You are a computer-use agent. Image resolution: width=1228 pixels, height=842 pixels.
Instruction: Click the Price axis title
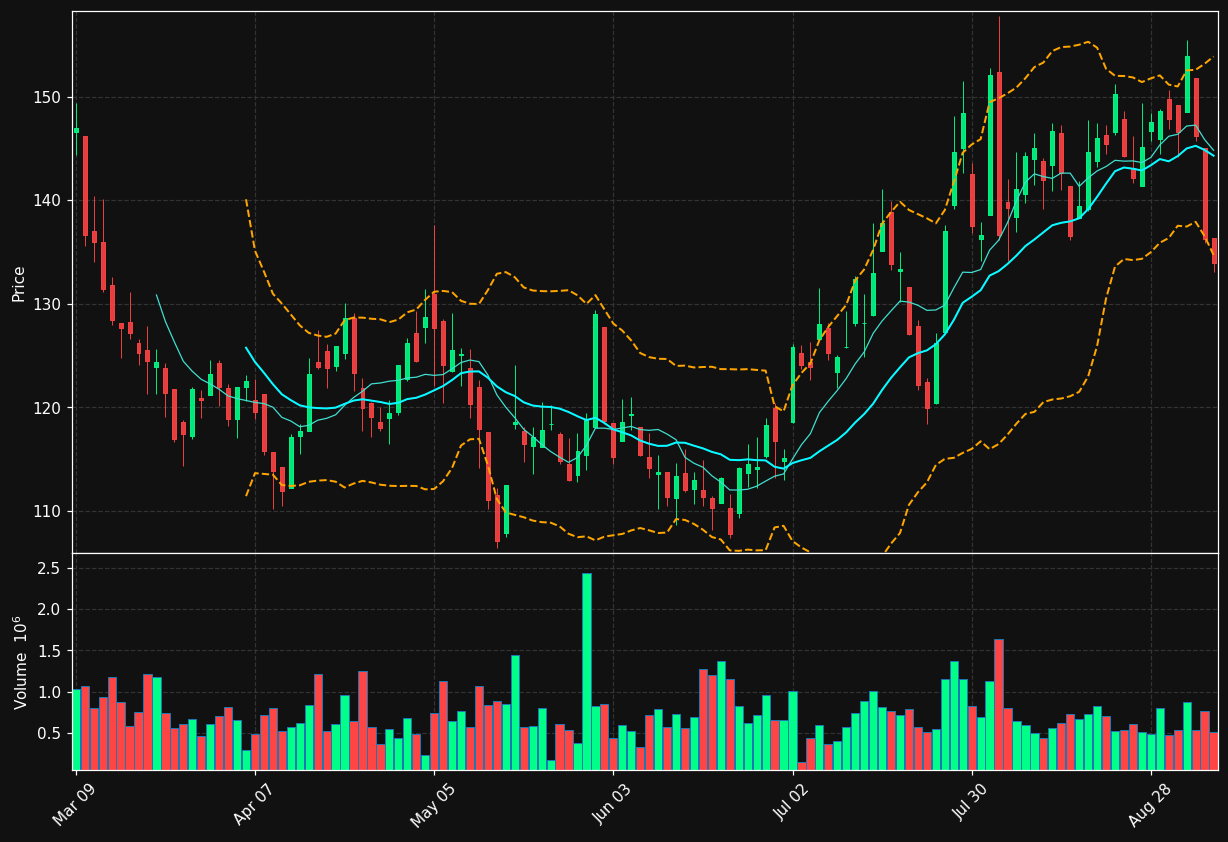[x=19, y=282]
